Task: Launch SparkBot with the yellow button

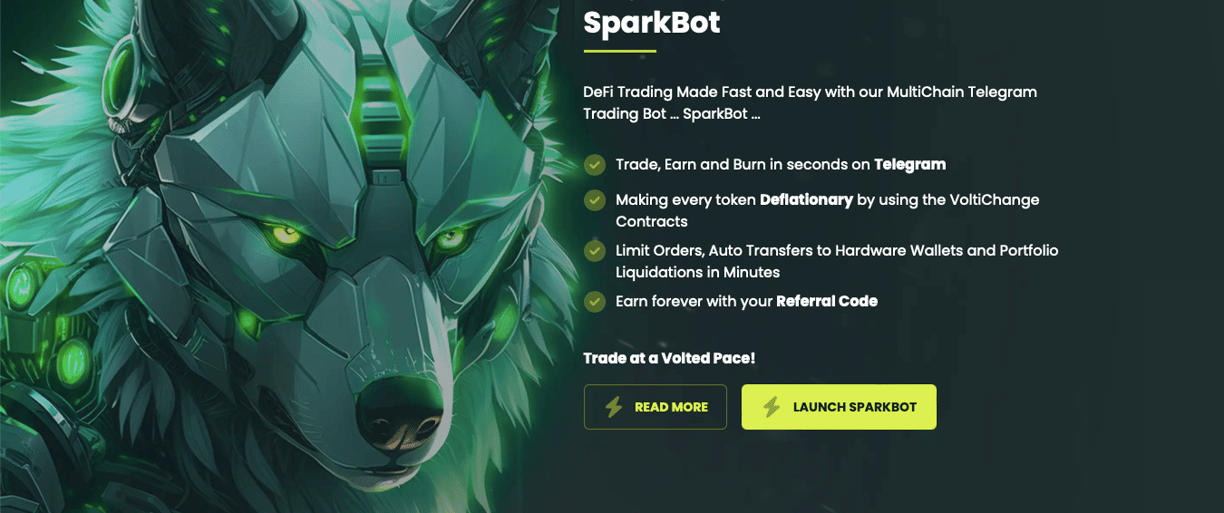Action: coord(839,407)
